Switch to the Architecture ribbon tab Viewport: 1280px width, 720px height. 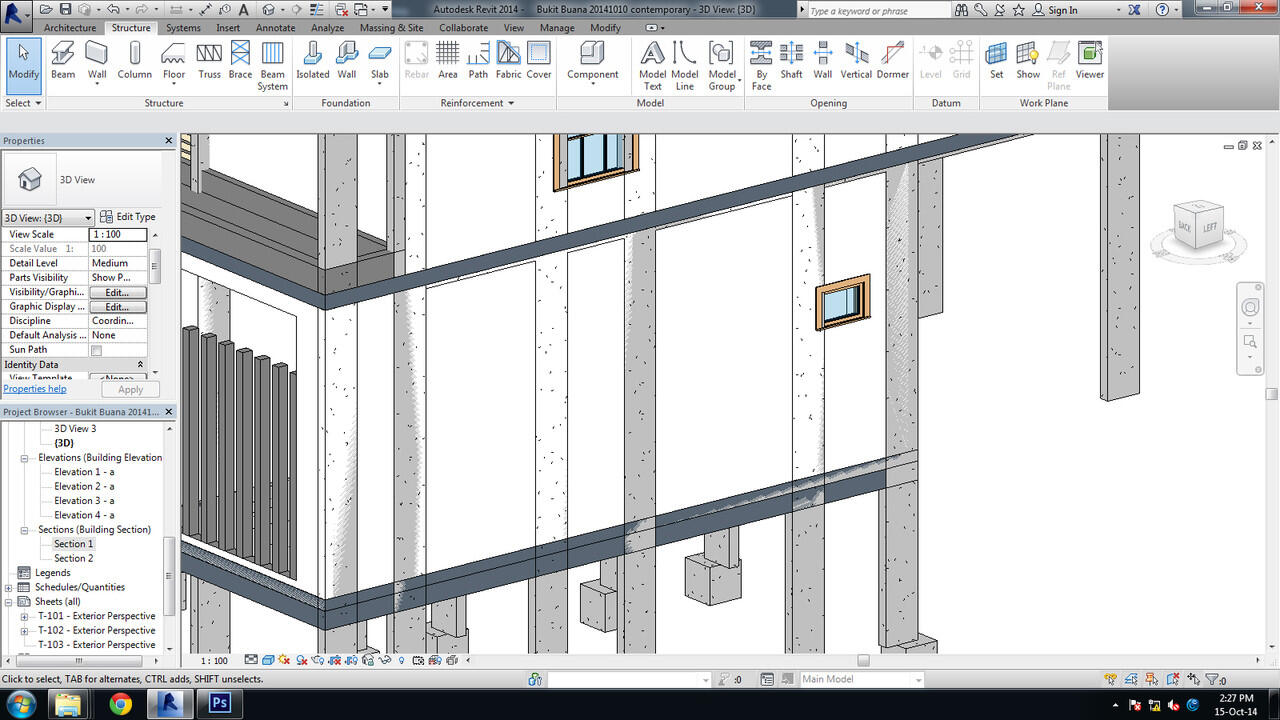pyautogui.click(x=70, y=28)
